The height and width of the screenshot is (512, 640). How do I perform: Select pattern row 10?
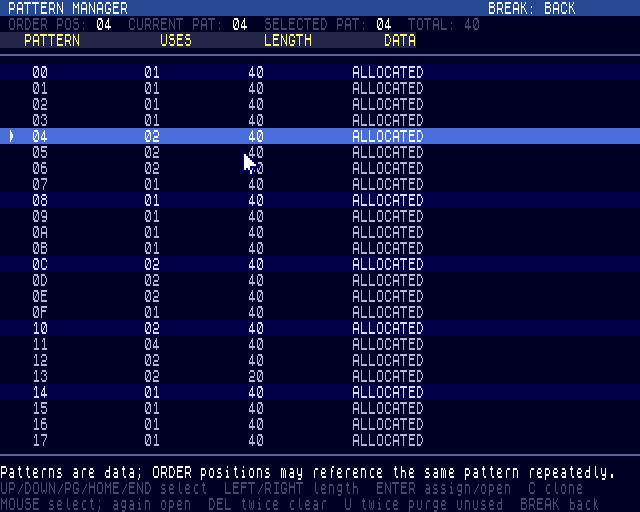tap(320, 328)
